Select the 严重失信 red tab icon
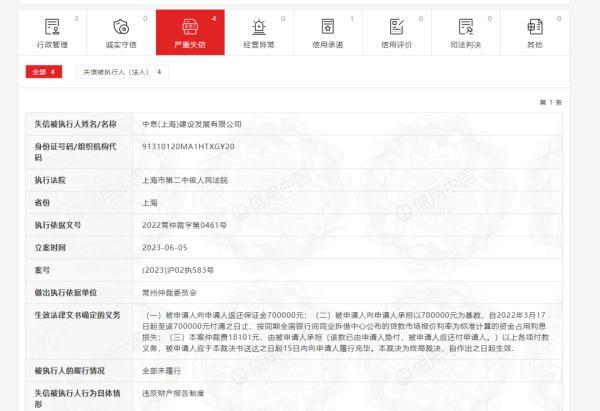 pyautogui.click(x=190, y=27)
